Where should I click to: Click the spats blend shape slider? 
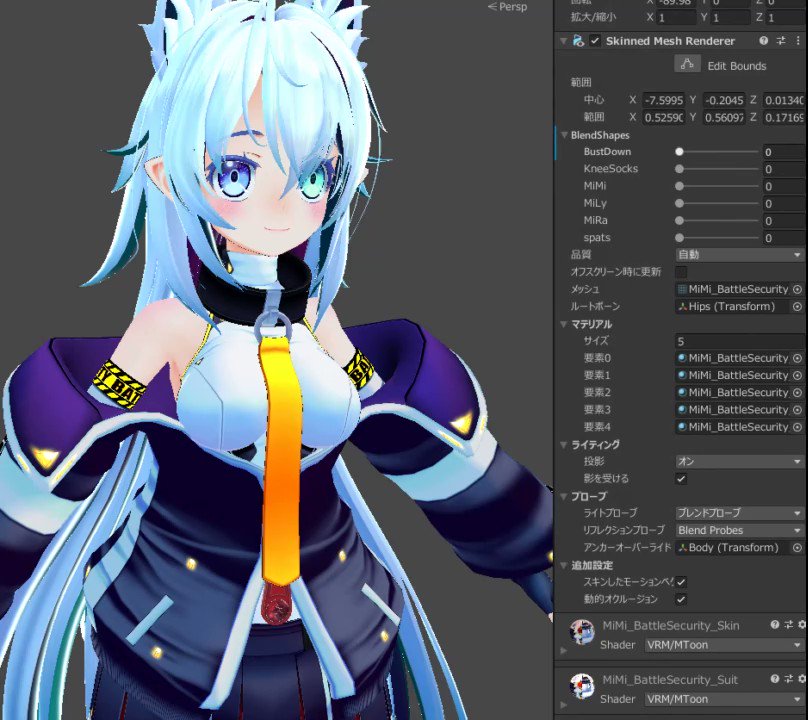tap(717, 238)
